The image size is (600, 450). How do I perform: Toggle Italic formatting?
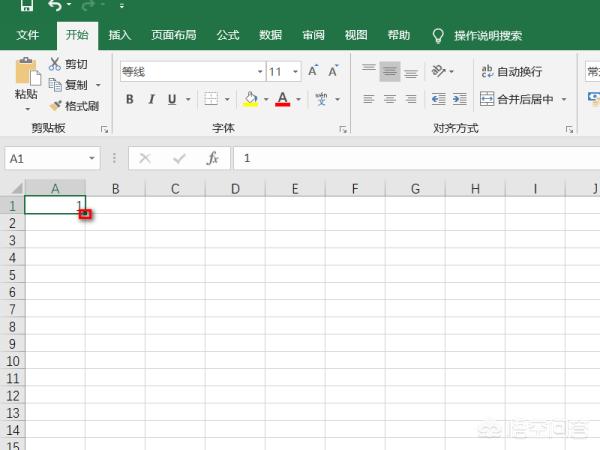point(151,99)
